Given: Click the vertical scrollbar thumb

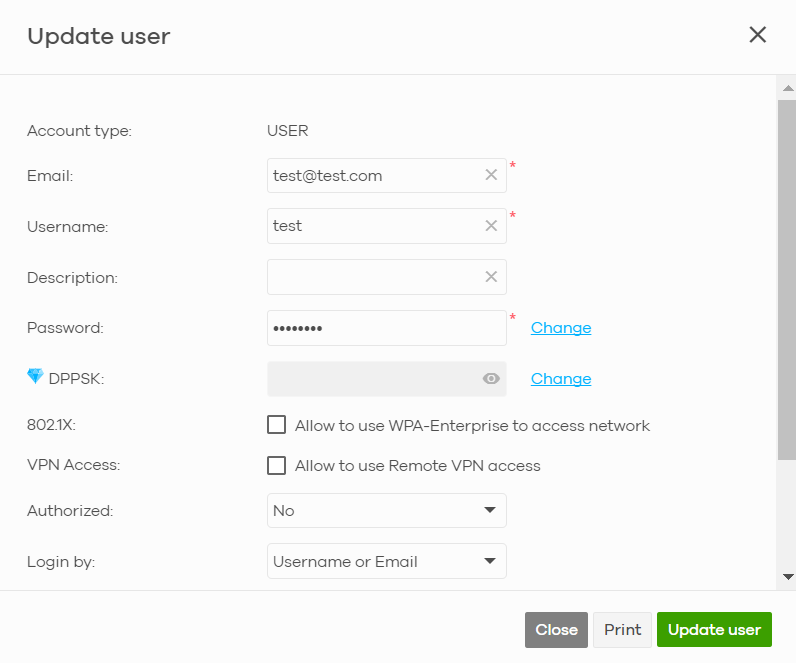Looking at the screenshot, I should 788,280.
